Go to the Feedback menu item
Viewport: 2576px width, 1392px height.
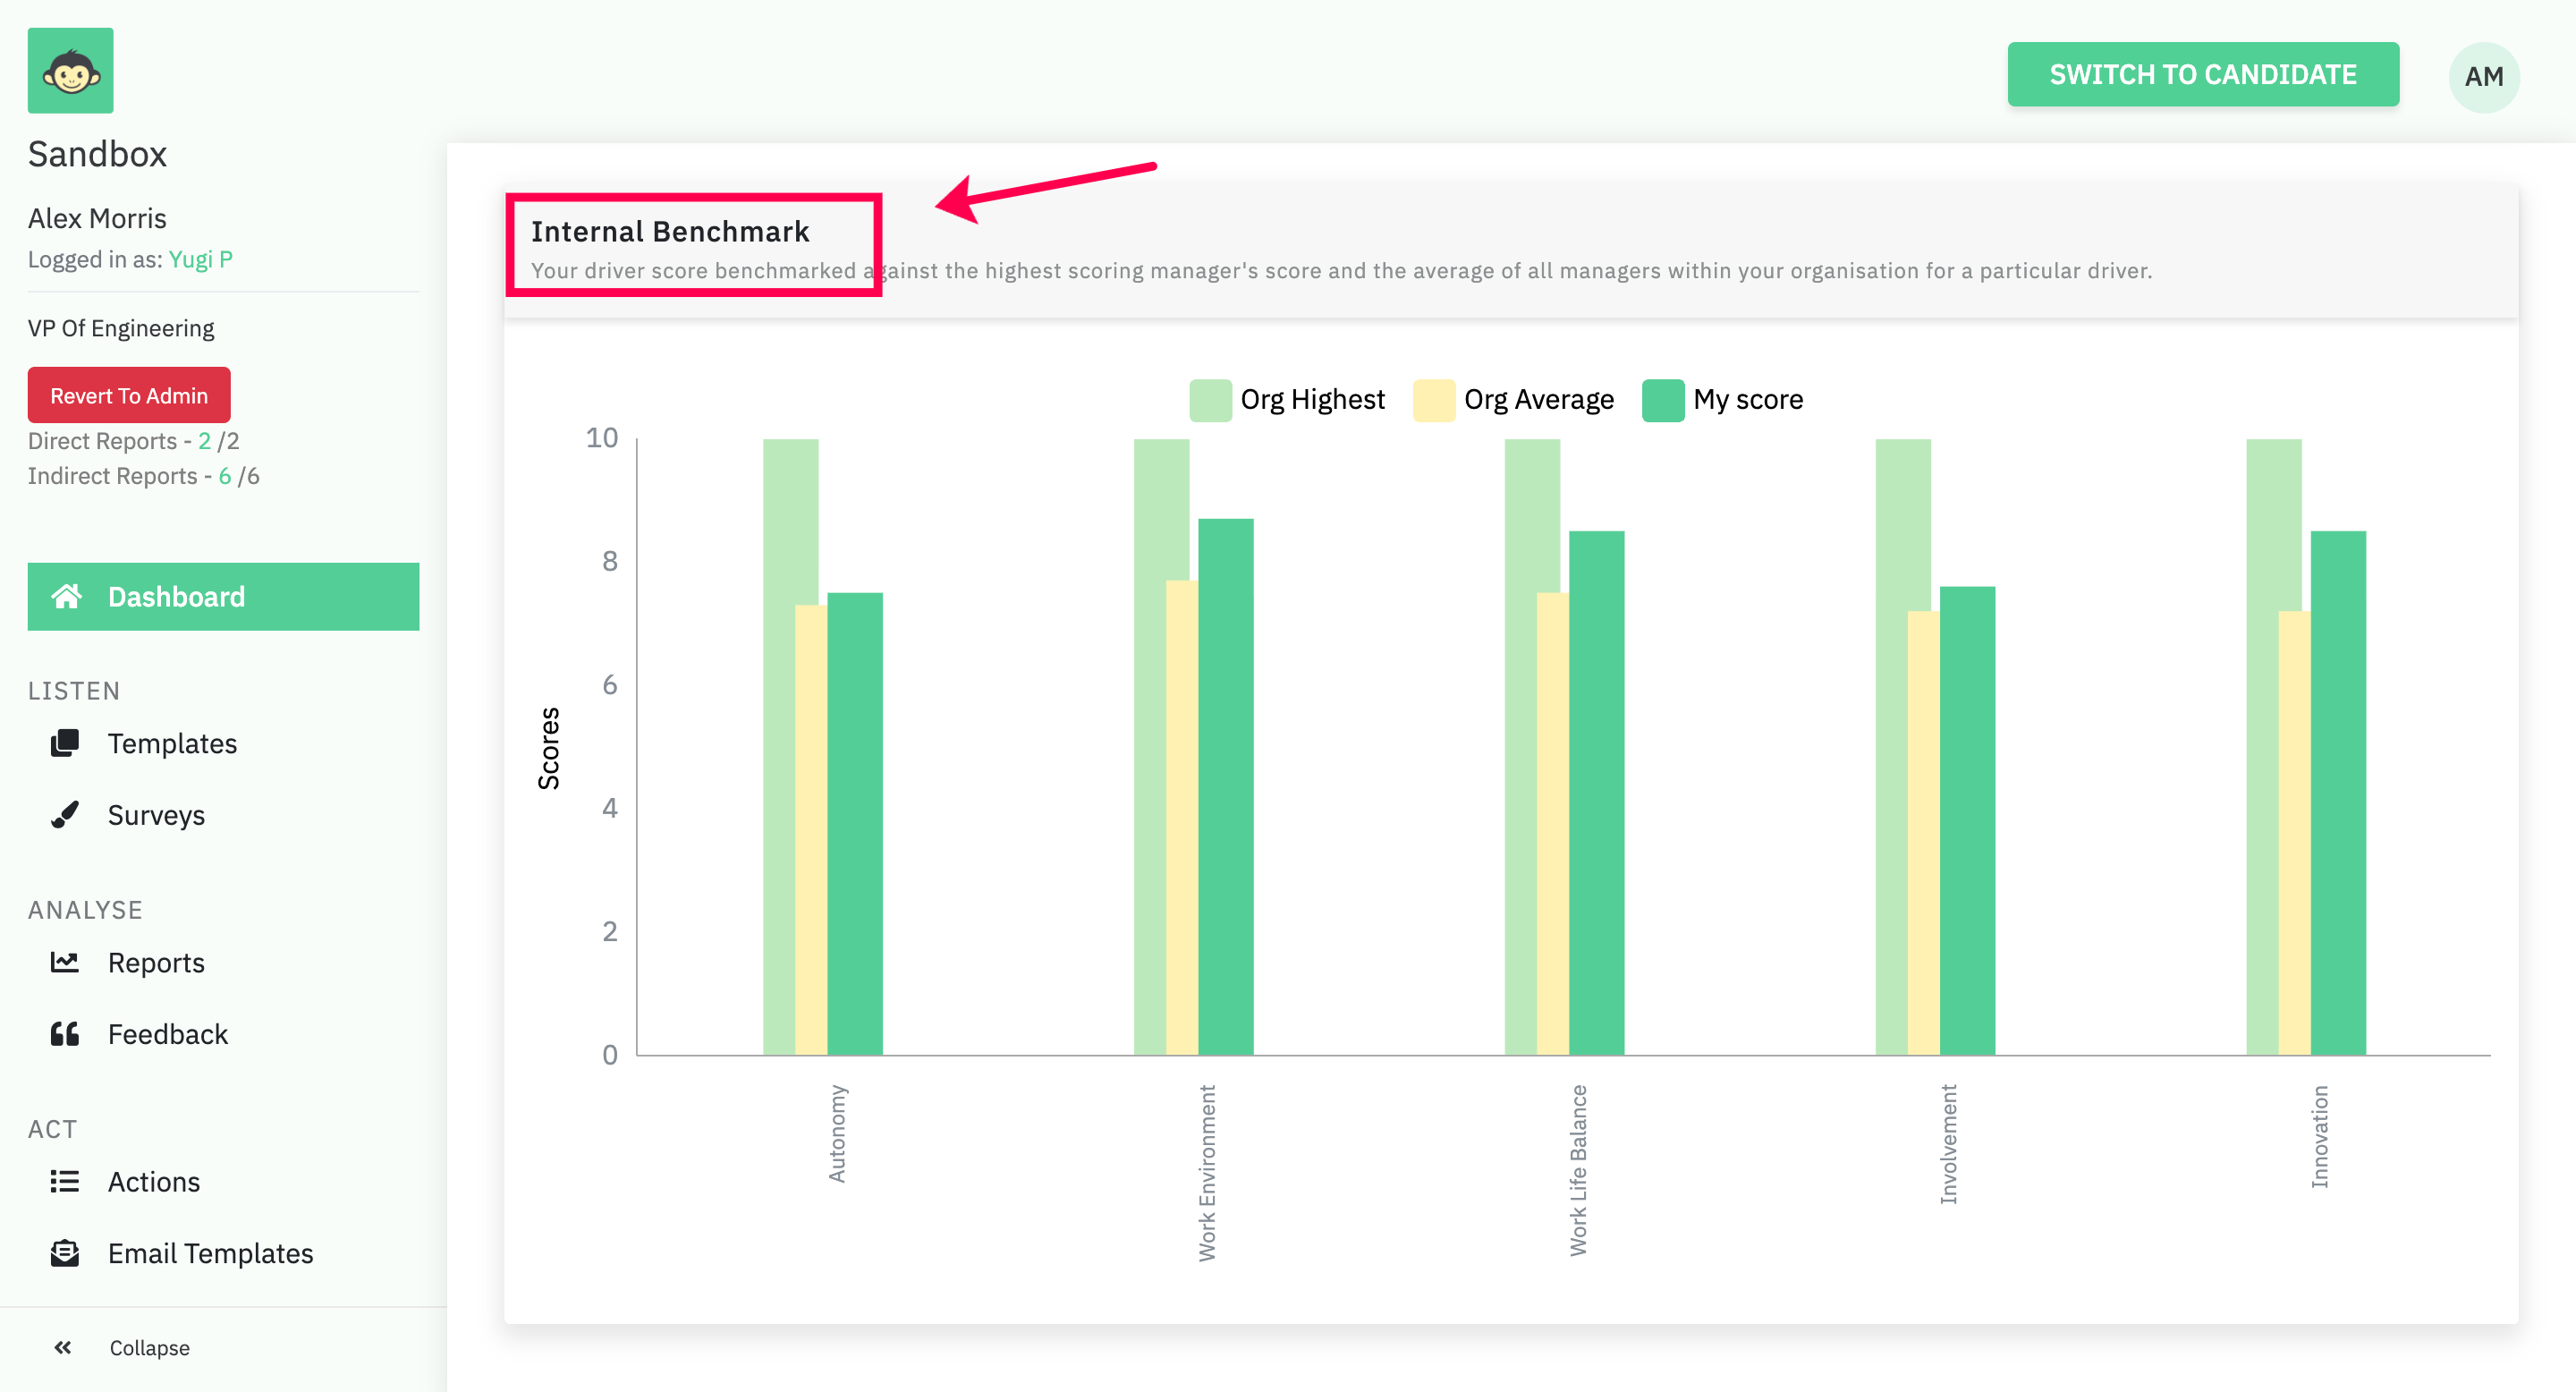pyautogui.click(x=168, y=1034)
